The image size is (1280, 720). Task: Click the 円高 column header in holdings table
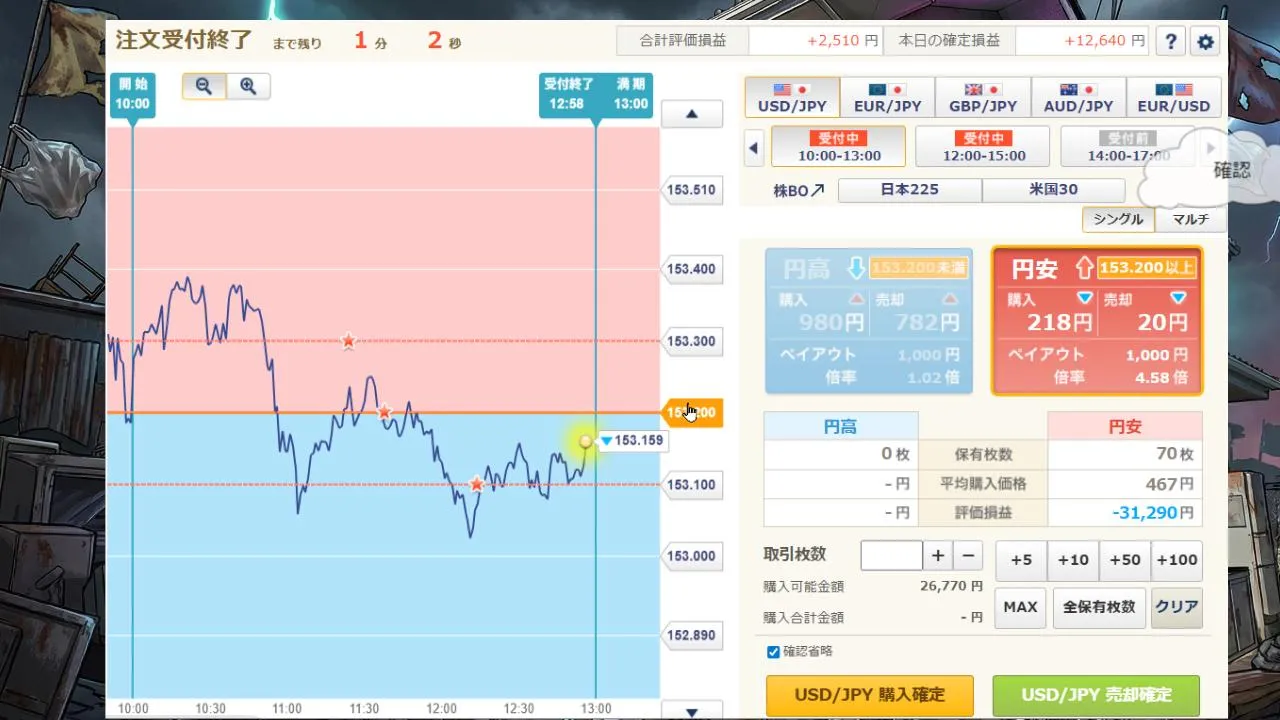click(x=840, y=426)
